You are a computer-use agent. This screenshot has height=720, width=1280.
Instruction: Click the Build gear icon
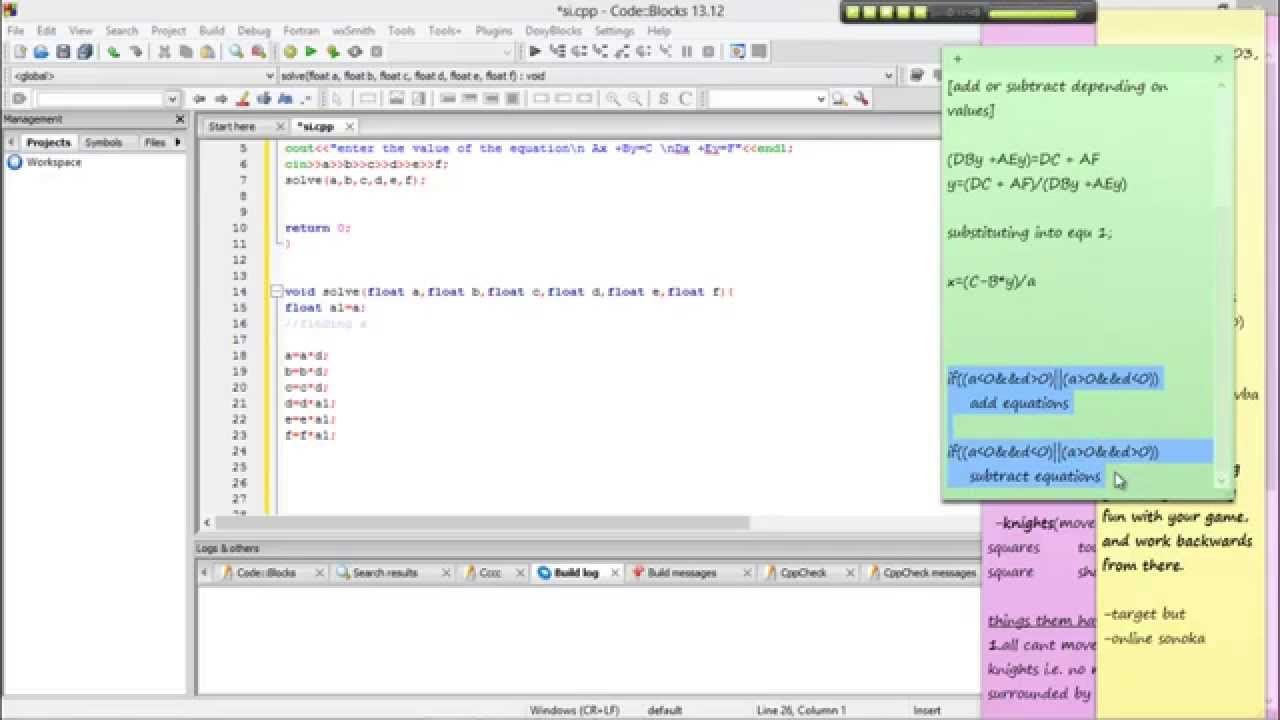[x=290, y=52]
